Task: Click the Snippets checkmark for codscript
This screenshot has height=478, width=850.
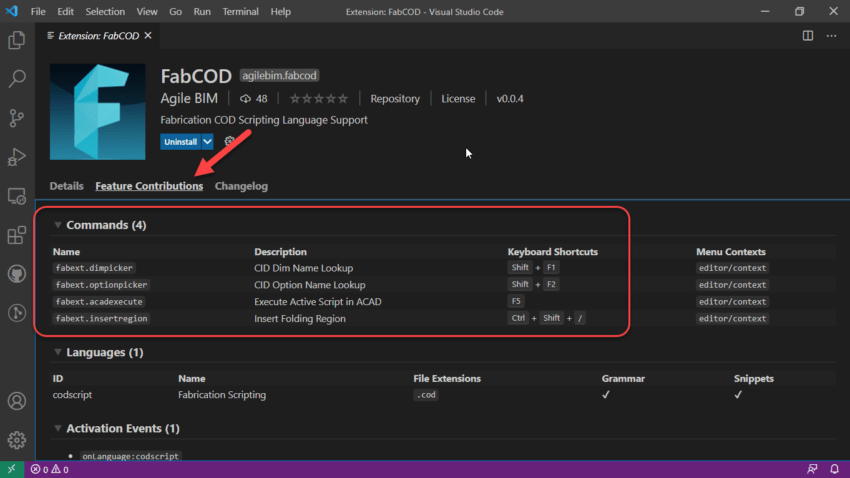Action: 738,395
